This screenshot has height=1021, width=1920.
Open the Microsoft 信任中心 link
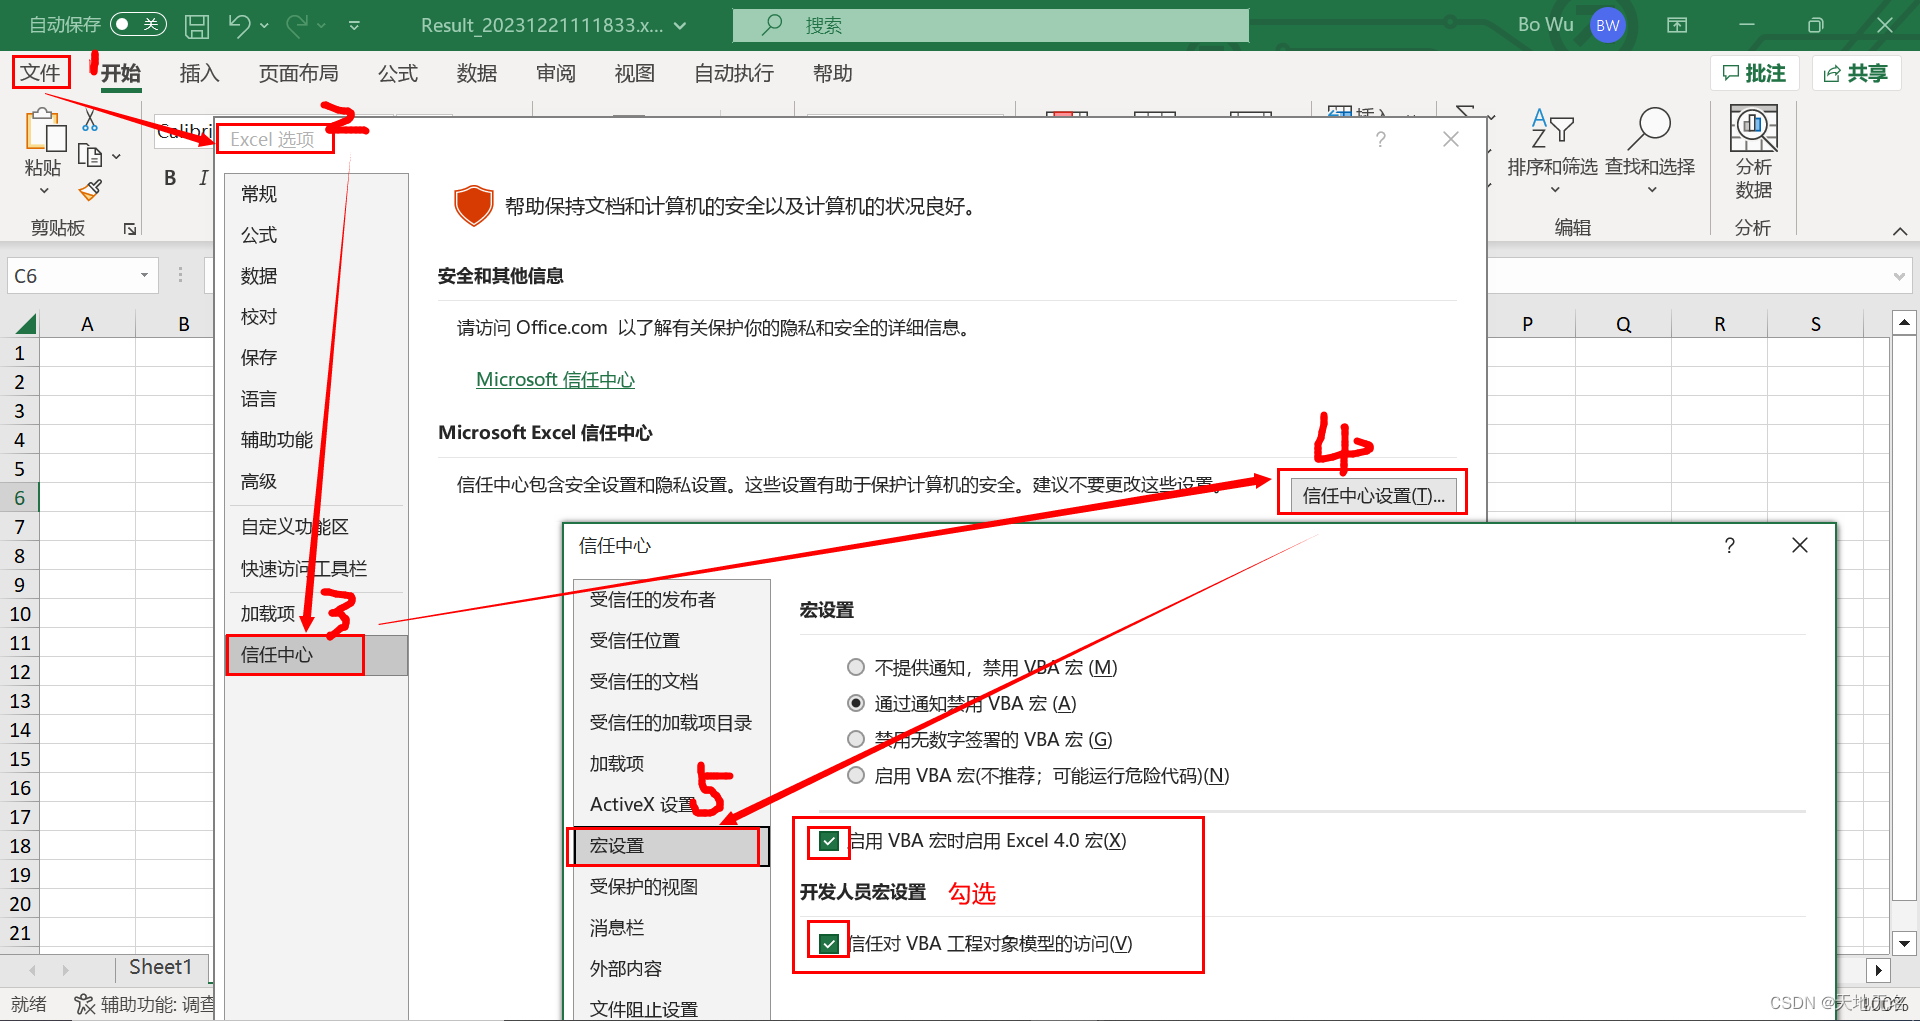[x=555, y=379]
